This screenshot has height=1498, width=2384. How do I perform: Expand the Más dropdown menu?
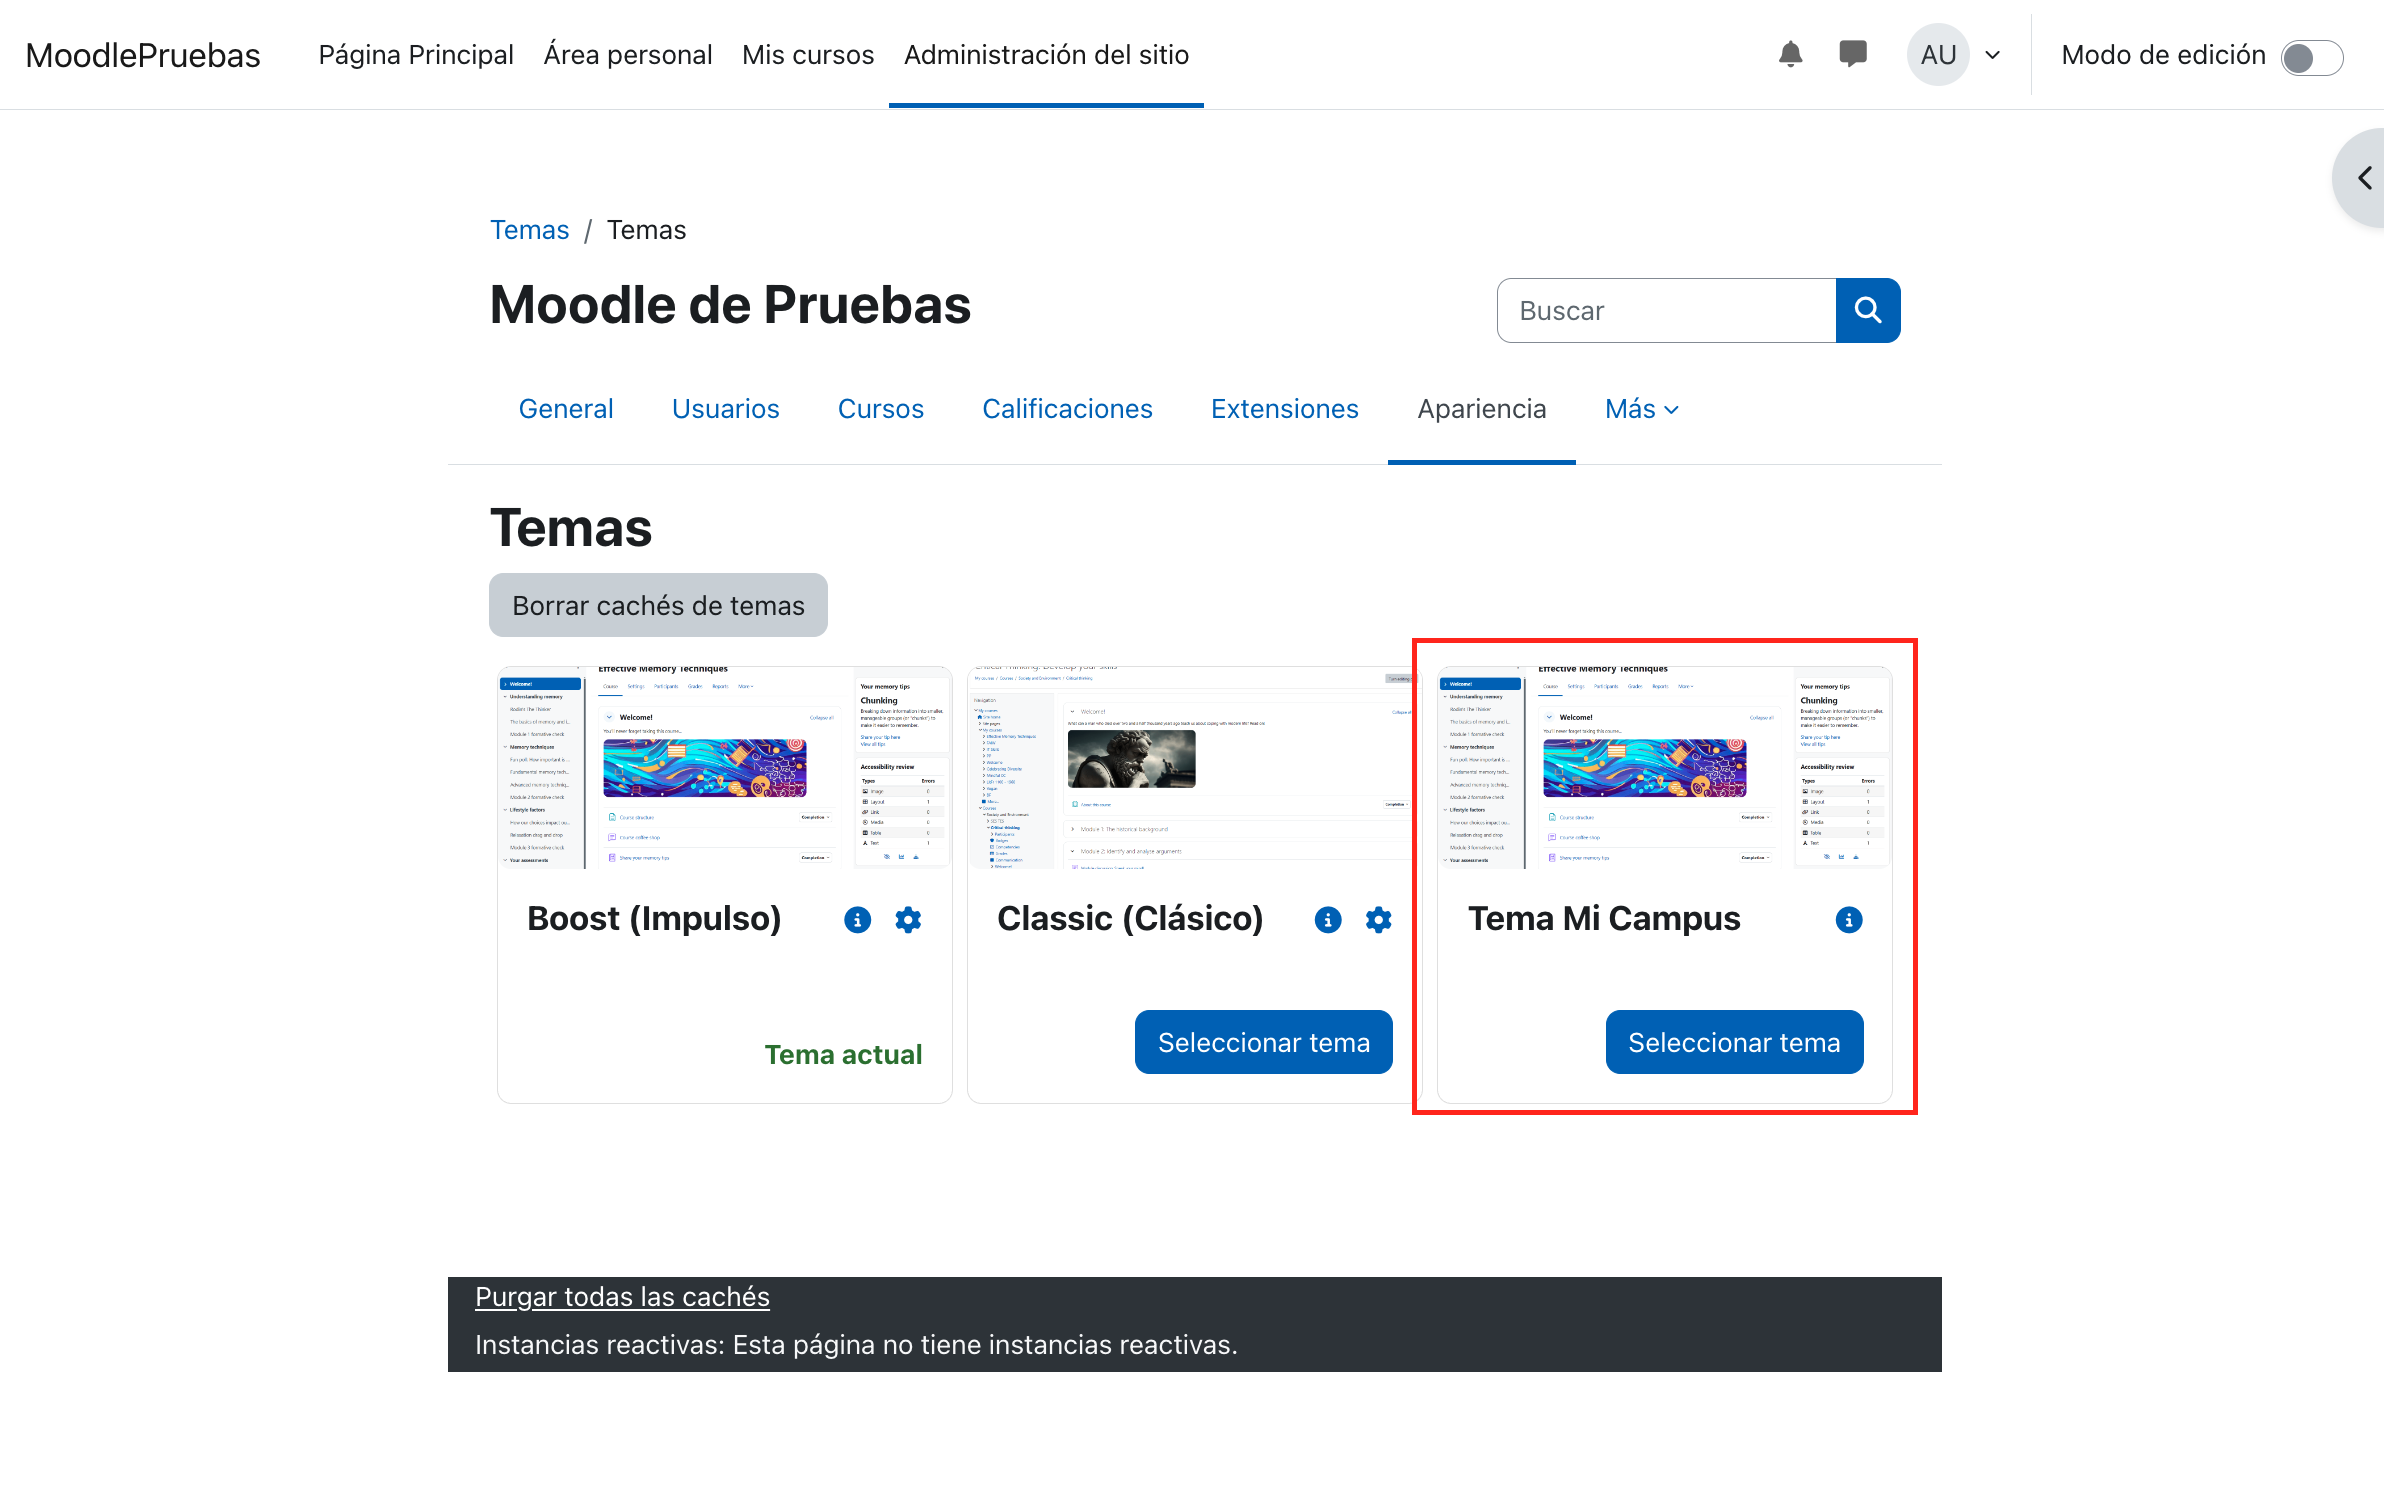click(x=1641, y=409)
